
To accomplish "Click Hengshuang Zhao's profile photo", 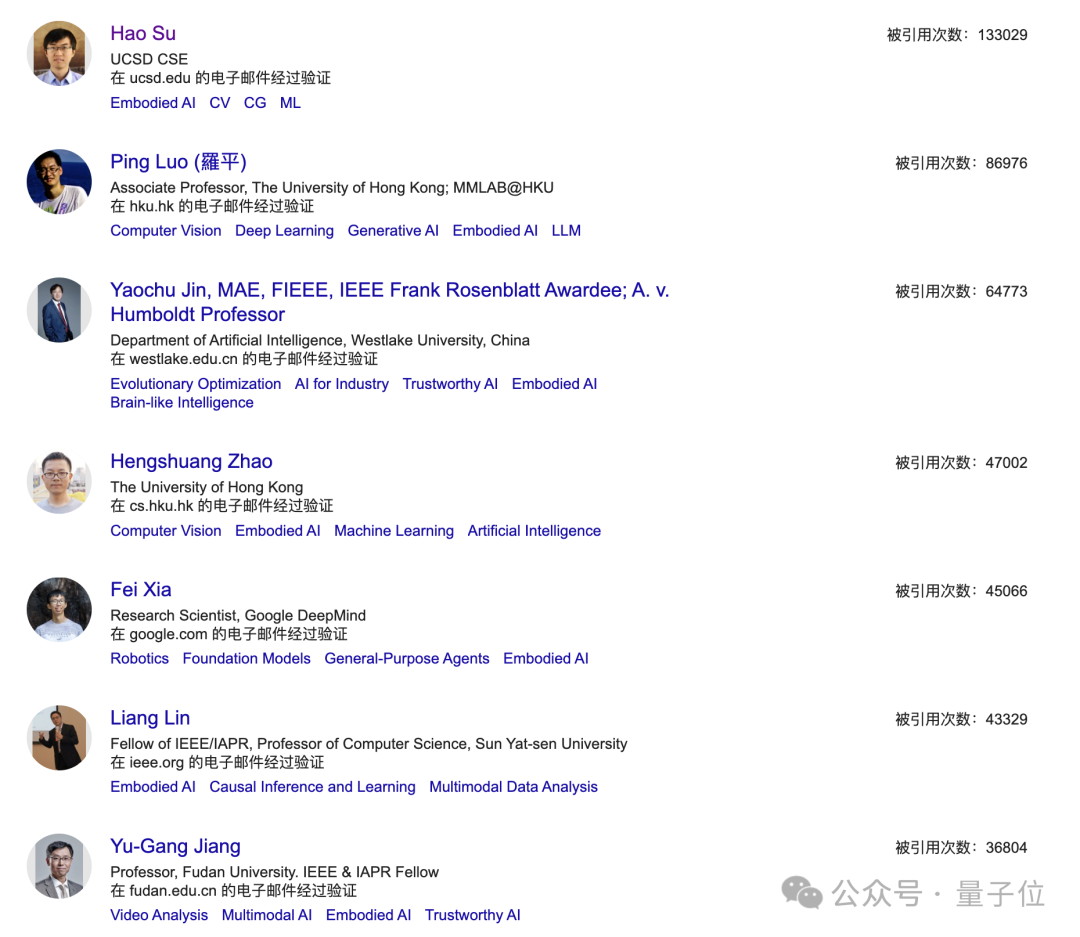I will pos(59,482).
